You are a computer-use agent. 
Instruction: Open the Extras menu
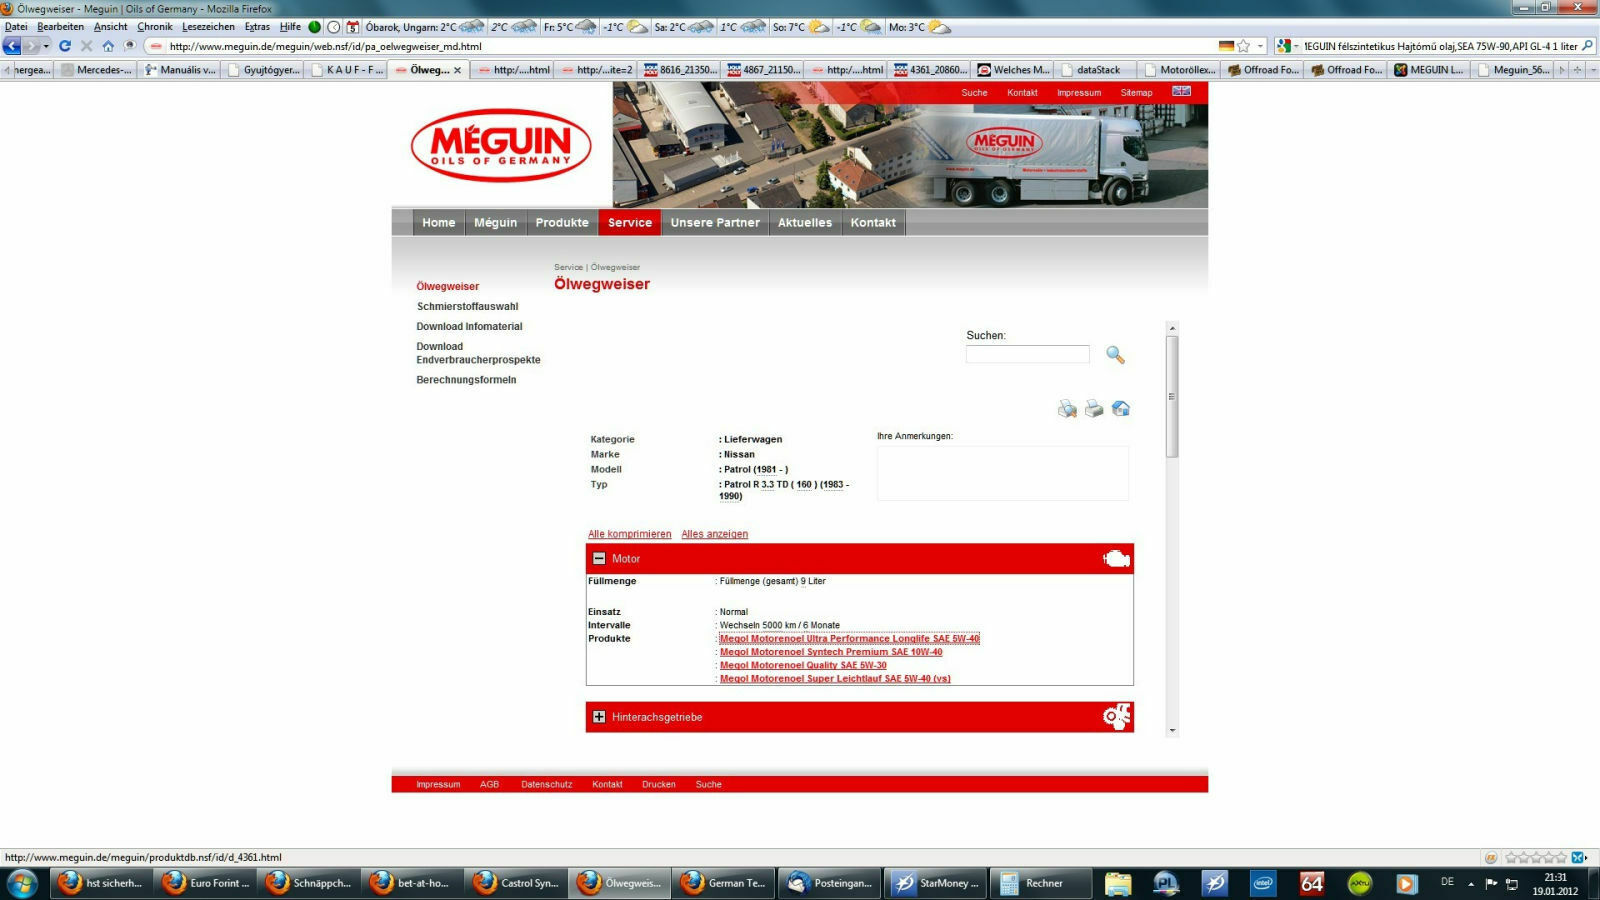257,27
